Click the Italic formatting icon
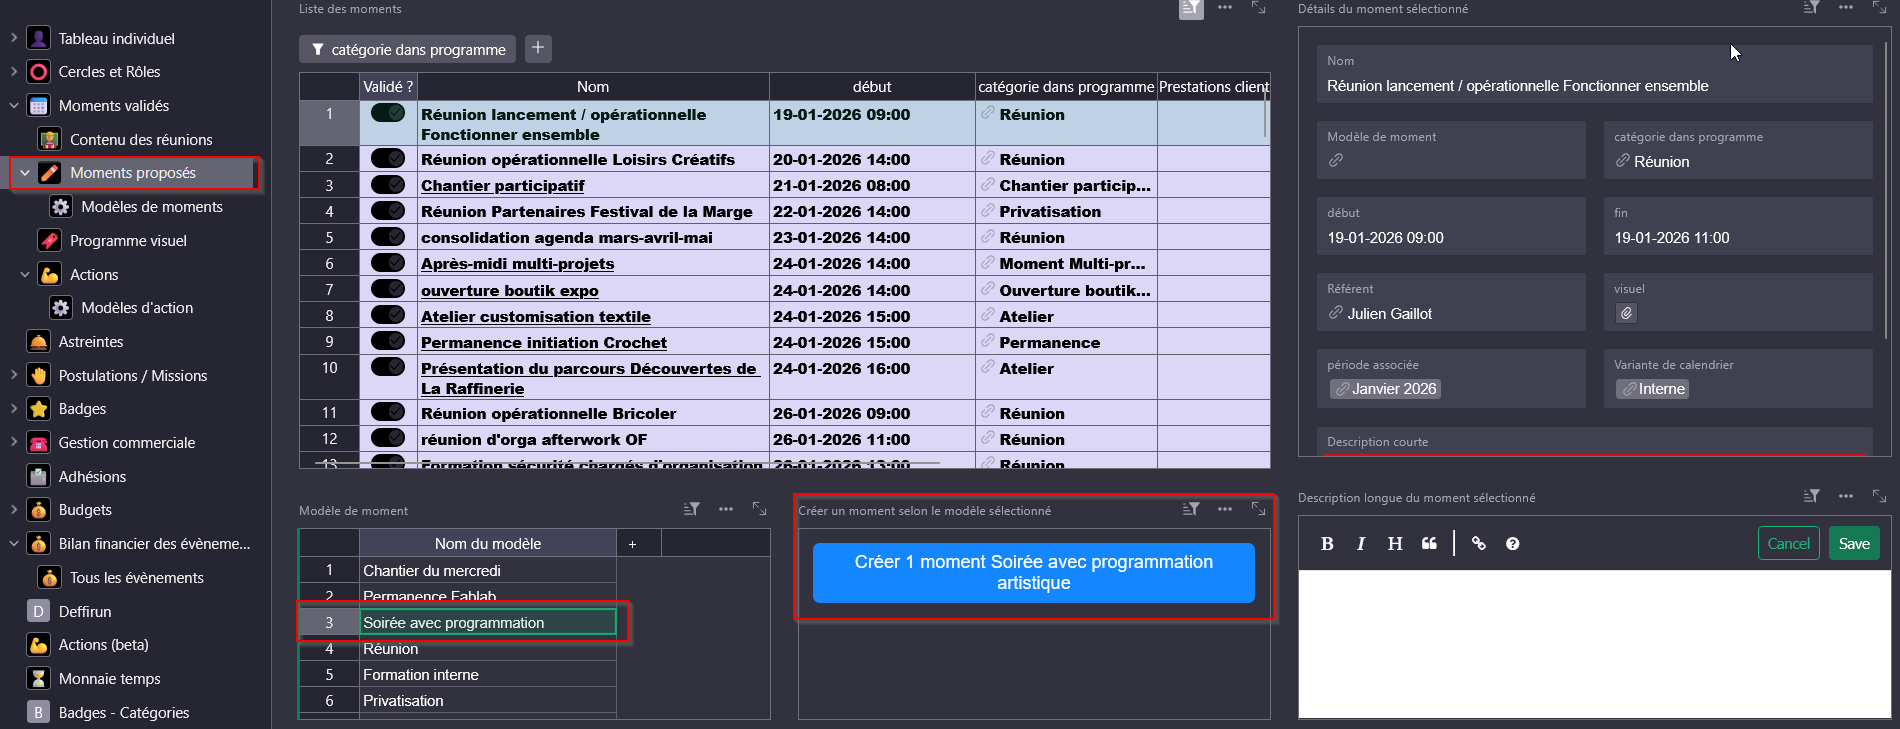Image resolution: width=1900 pixels, height=729 pixels. tap(1361, 544)
